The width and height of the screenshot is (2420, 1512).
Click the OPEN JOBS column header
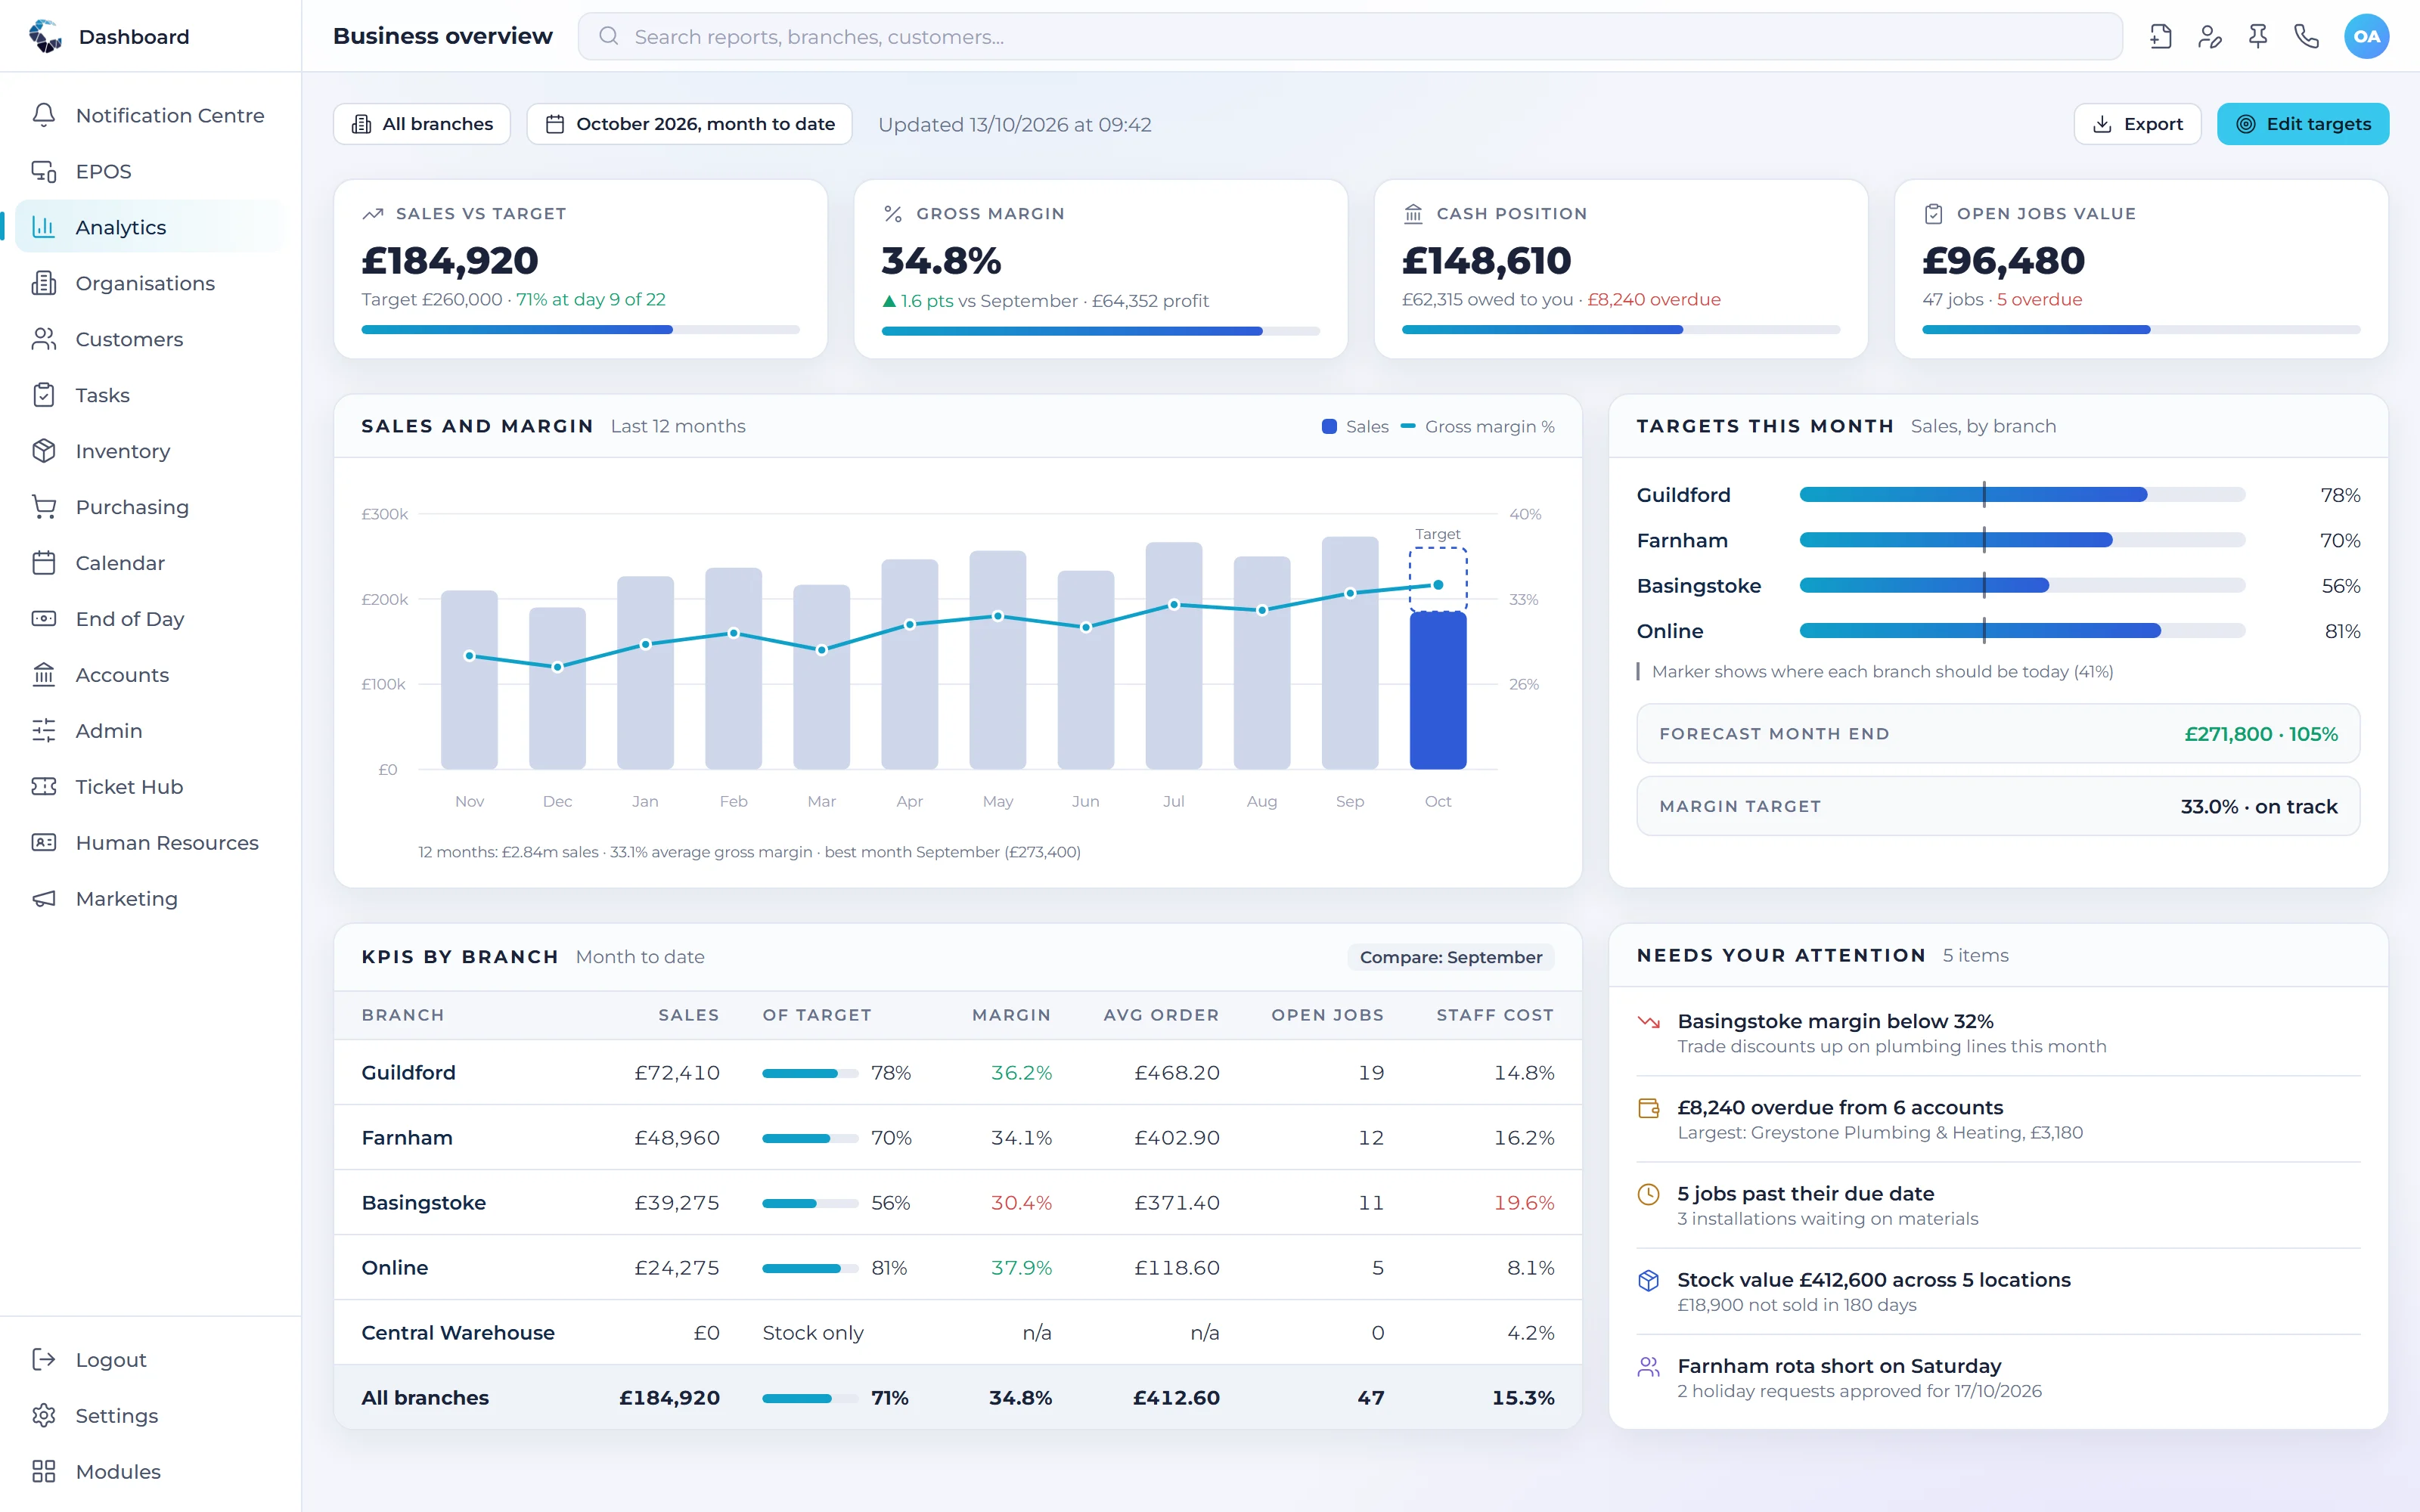pyautogui.click(x=1327, y=1015)
